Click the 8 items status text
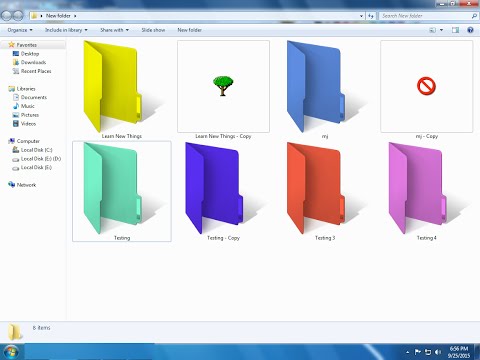 pos(42,328)
